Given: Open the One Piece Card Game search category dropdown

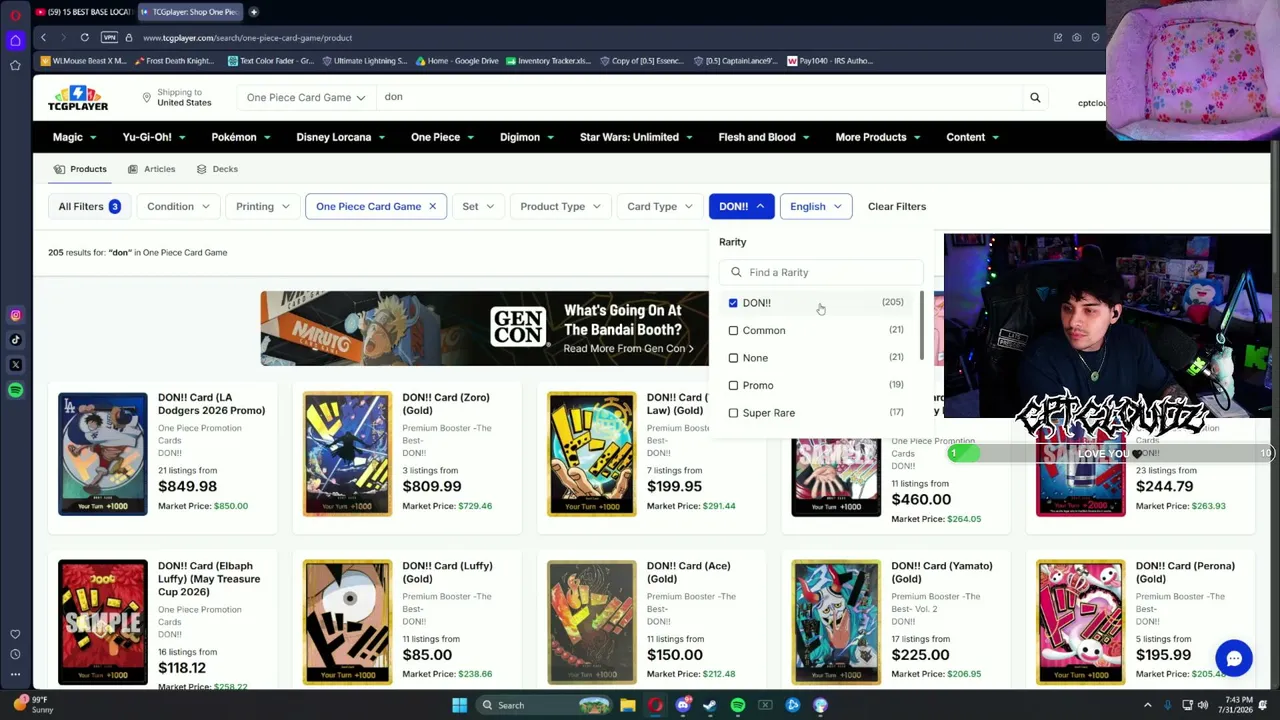Looking at the screenshot, I should pos(305,98).
